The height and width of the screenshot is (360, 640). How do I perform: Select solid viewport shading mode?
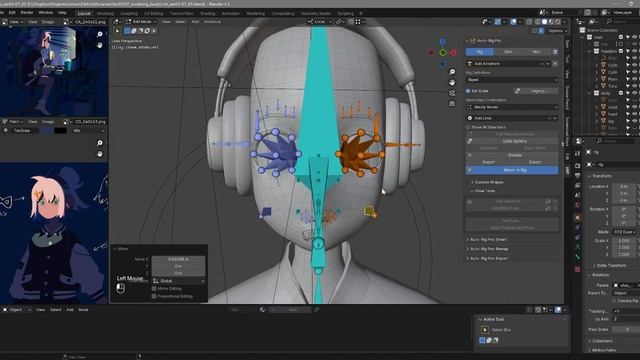click(x=544, y=22)
